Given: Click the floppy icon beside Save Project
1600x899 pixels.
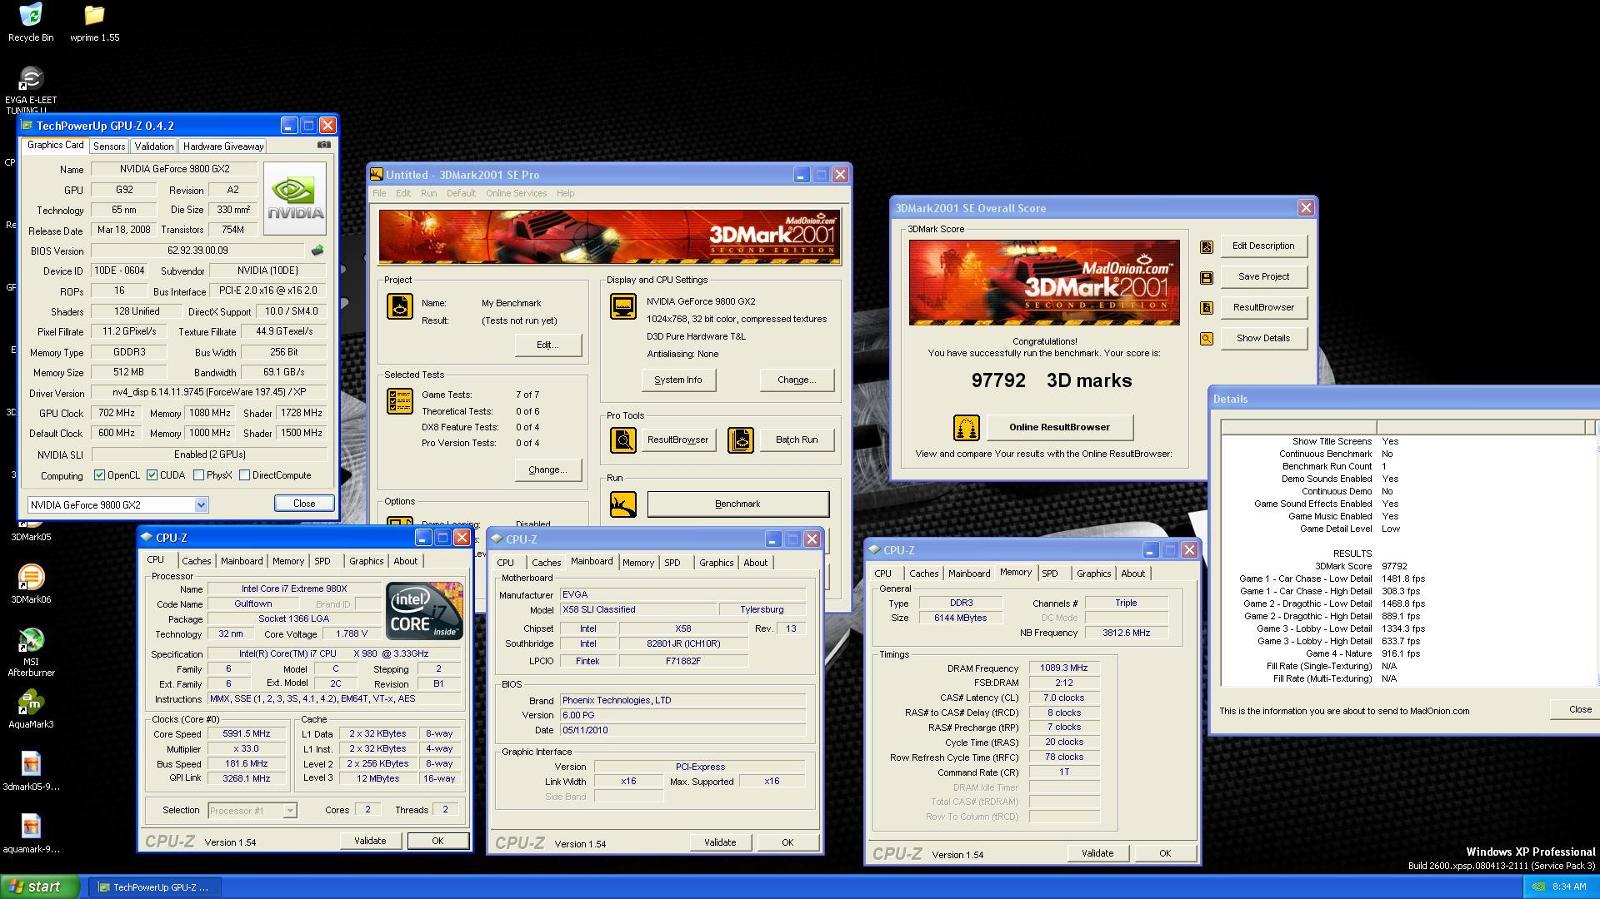Looking at the screenshot, I should coord(1206,277).
